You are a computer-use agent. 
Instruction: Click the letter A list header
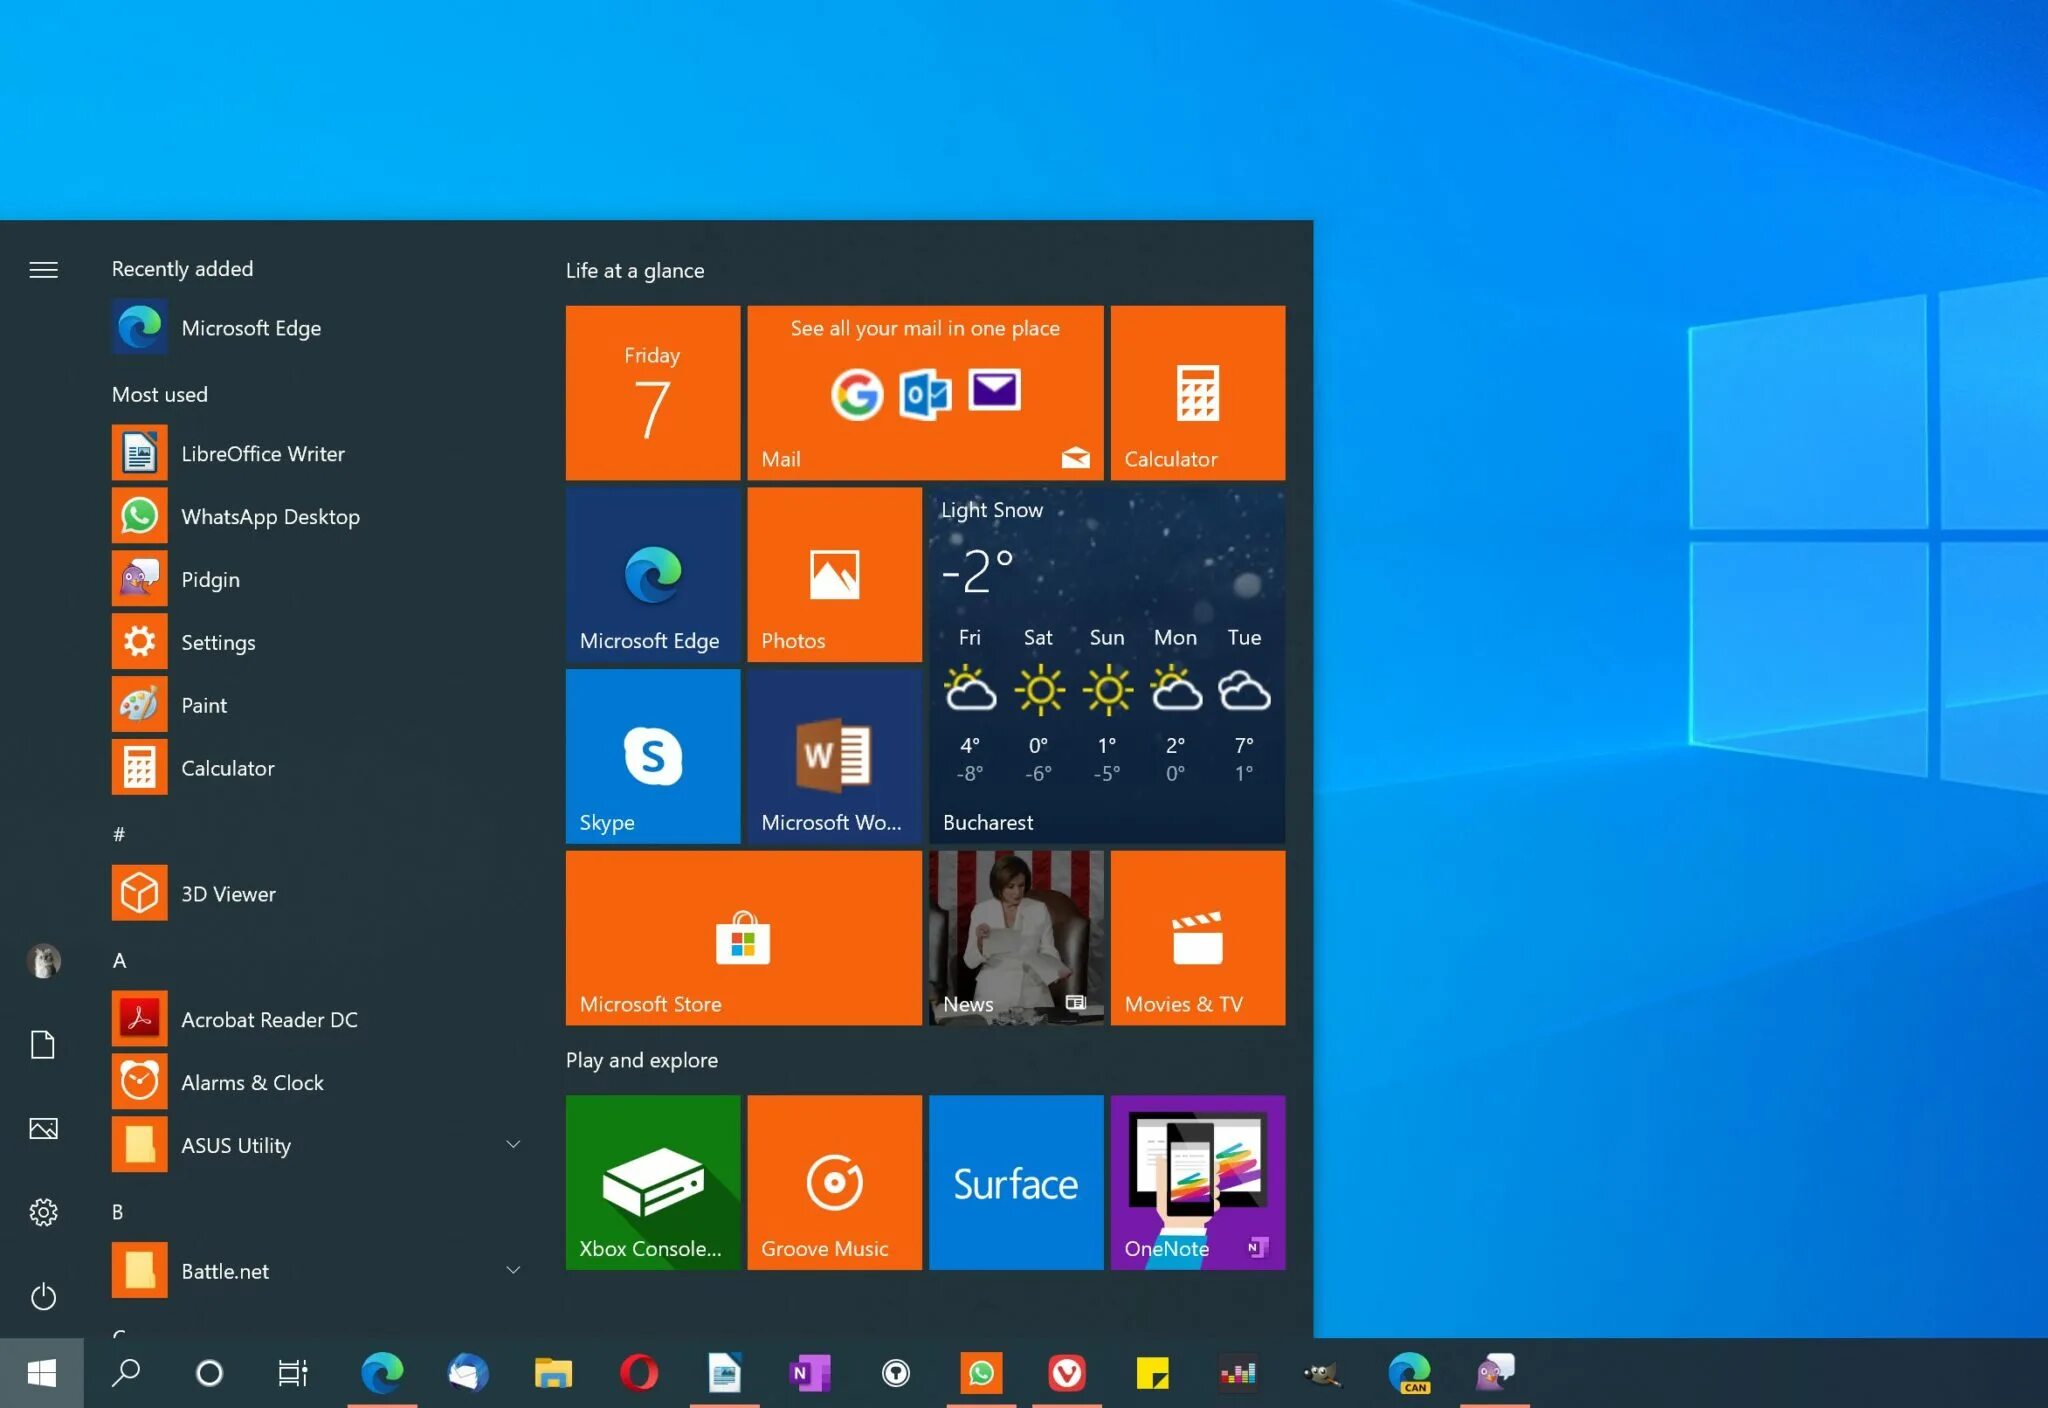click(x=119, y=960)
